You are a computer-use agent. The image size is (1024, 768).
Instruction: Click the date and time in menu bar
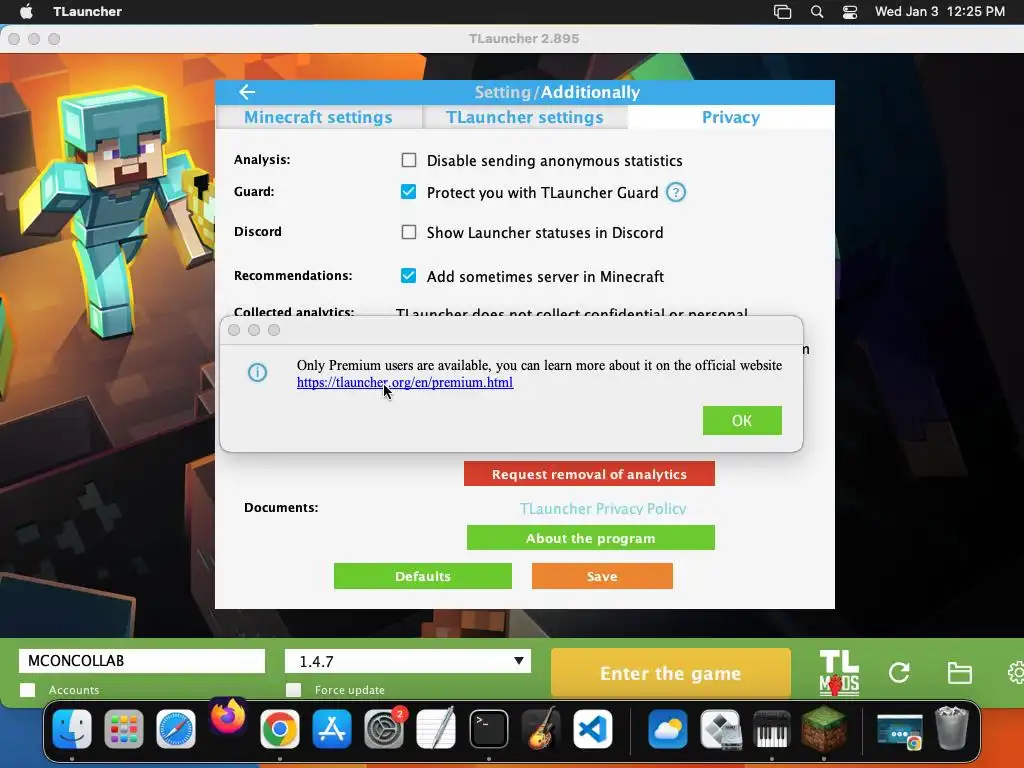(940, 12)
